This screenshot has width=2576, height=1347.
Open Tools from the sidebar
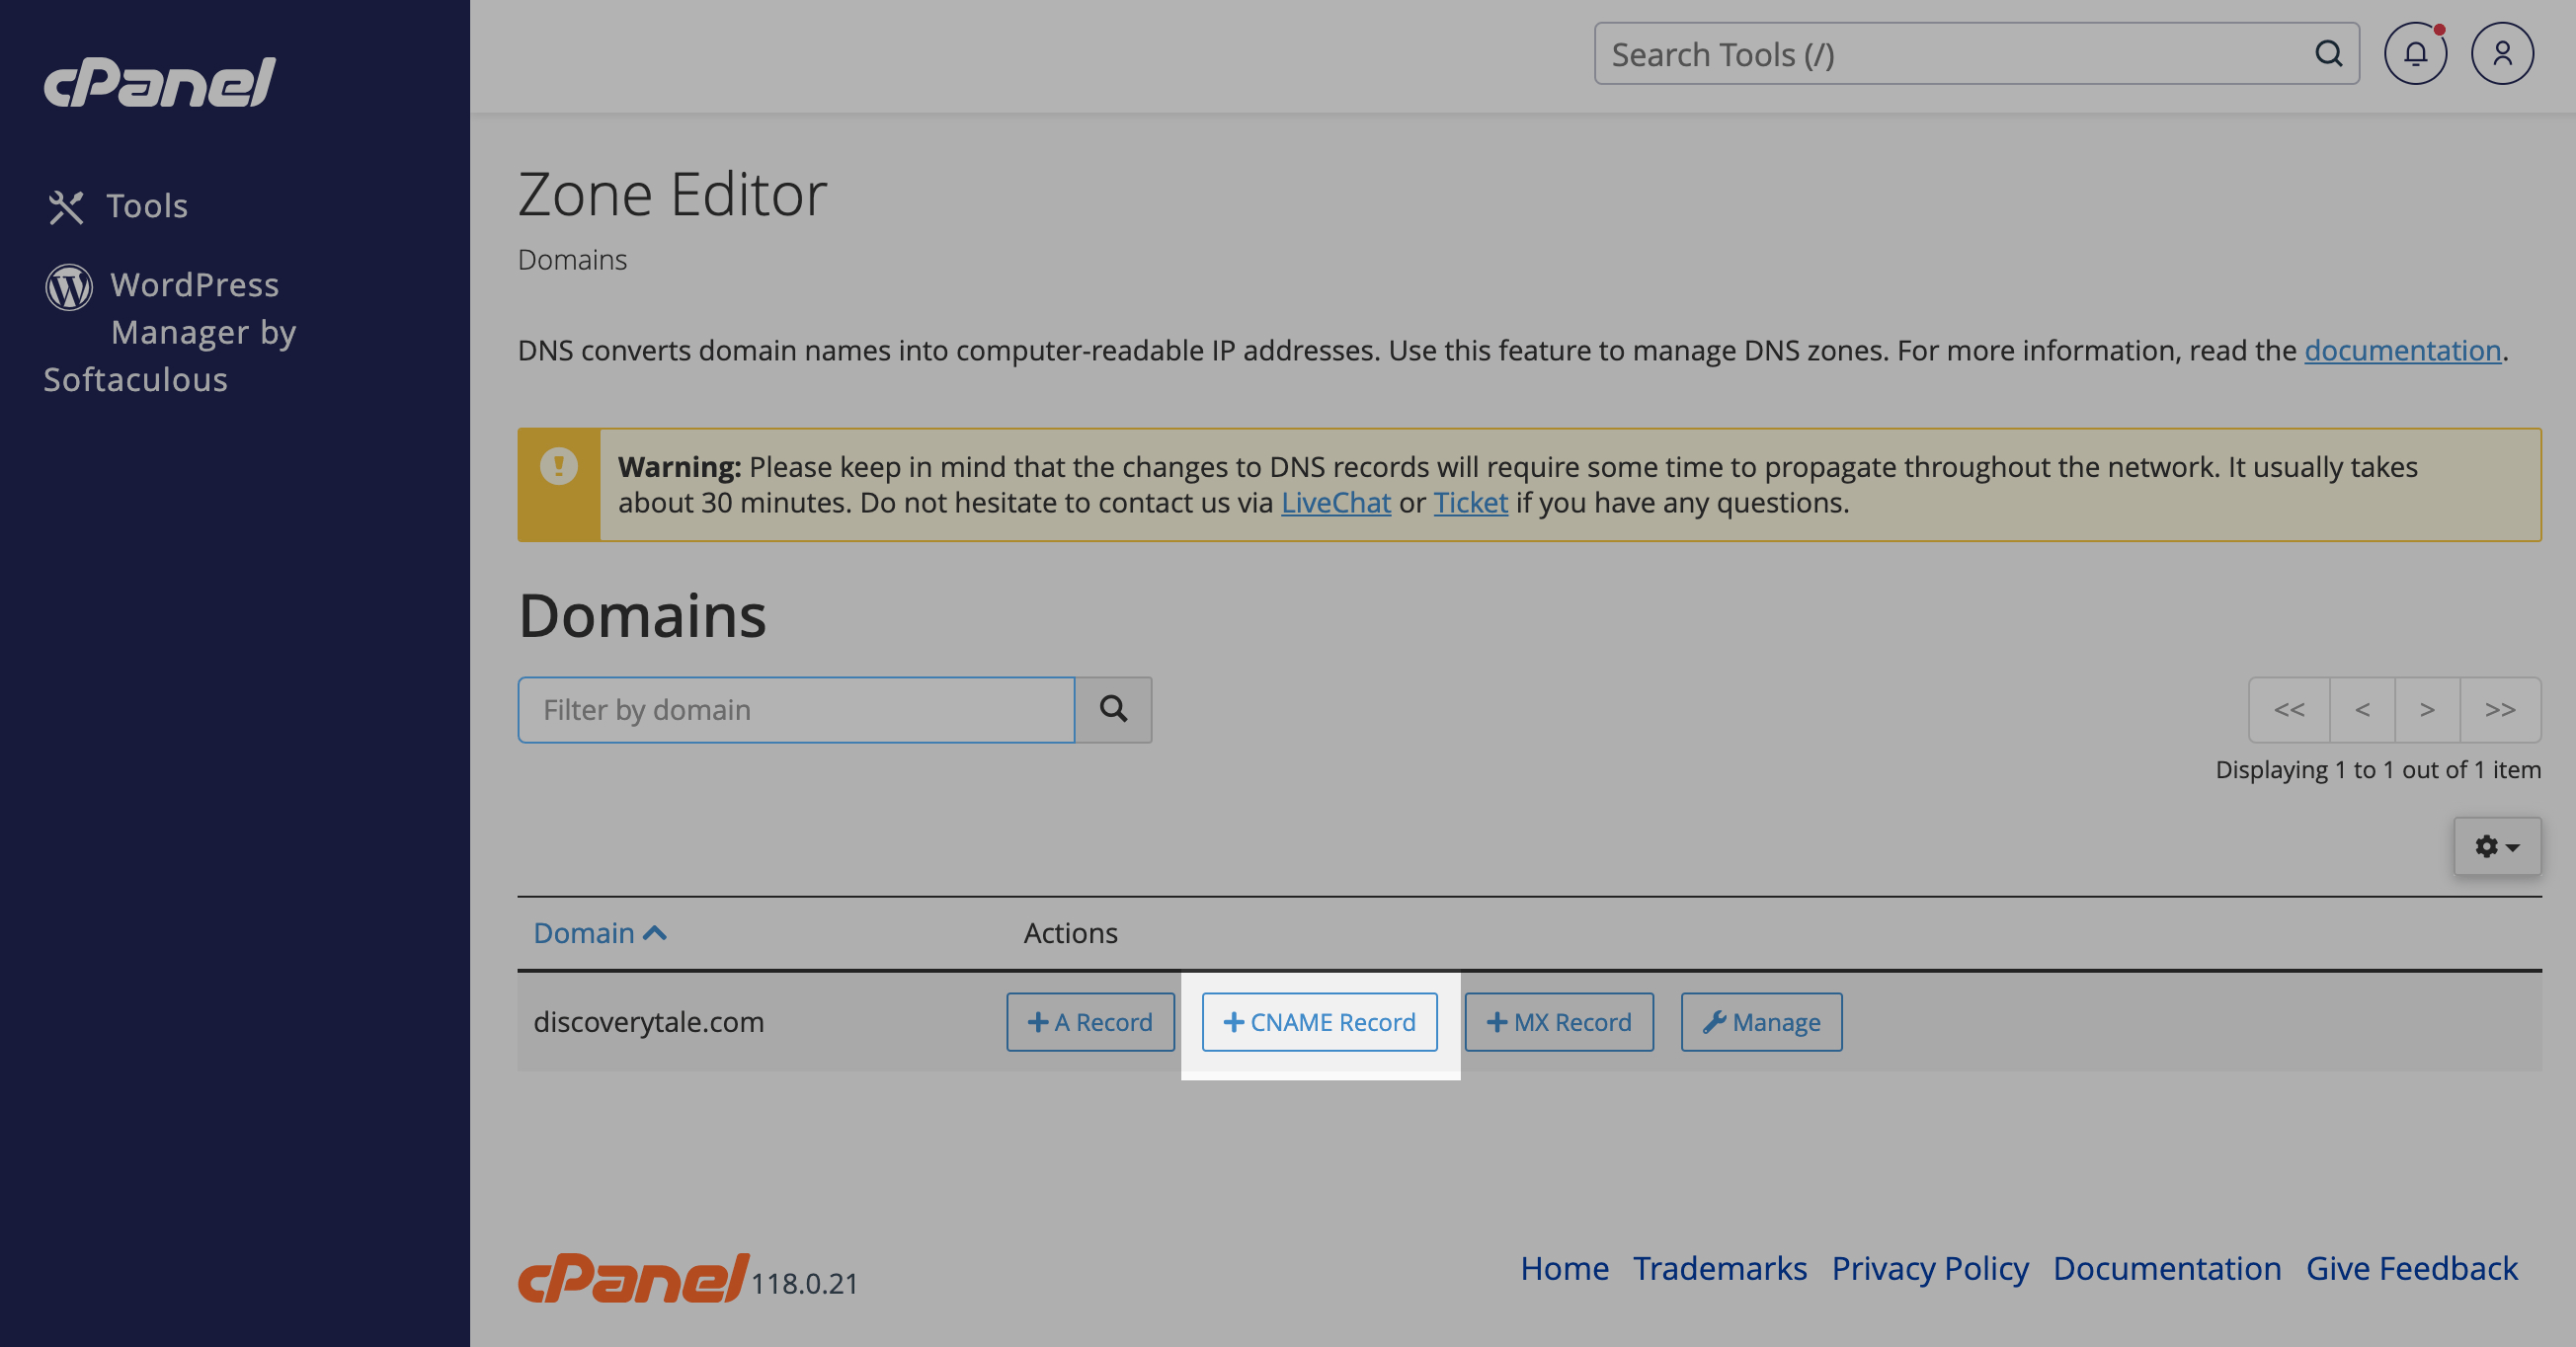tap(146, 206)
